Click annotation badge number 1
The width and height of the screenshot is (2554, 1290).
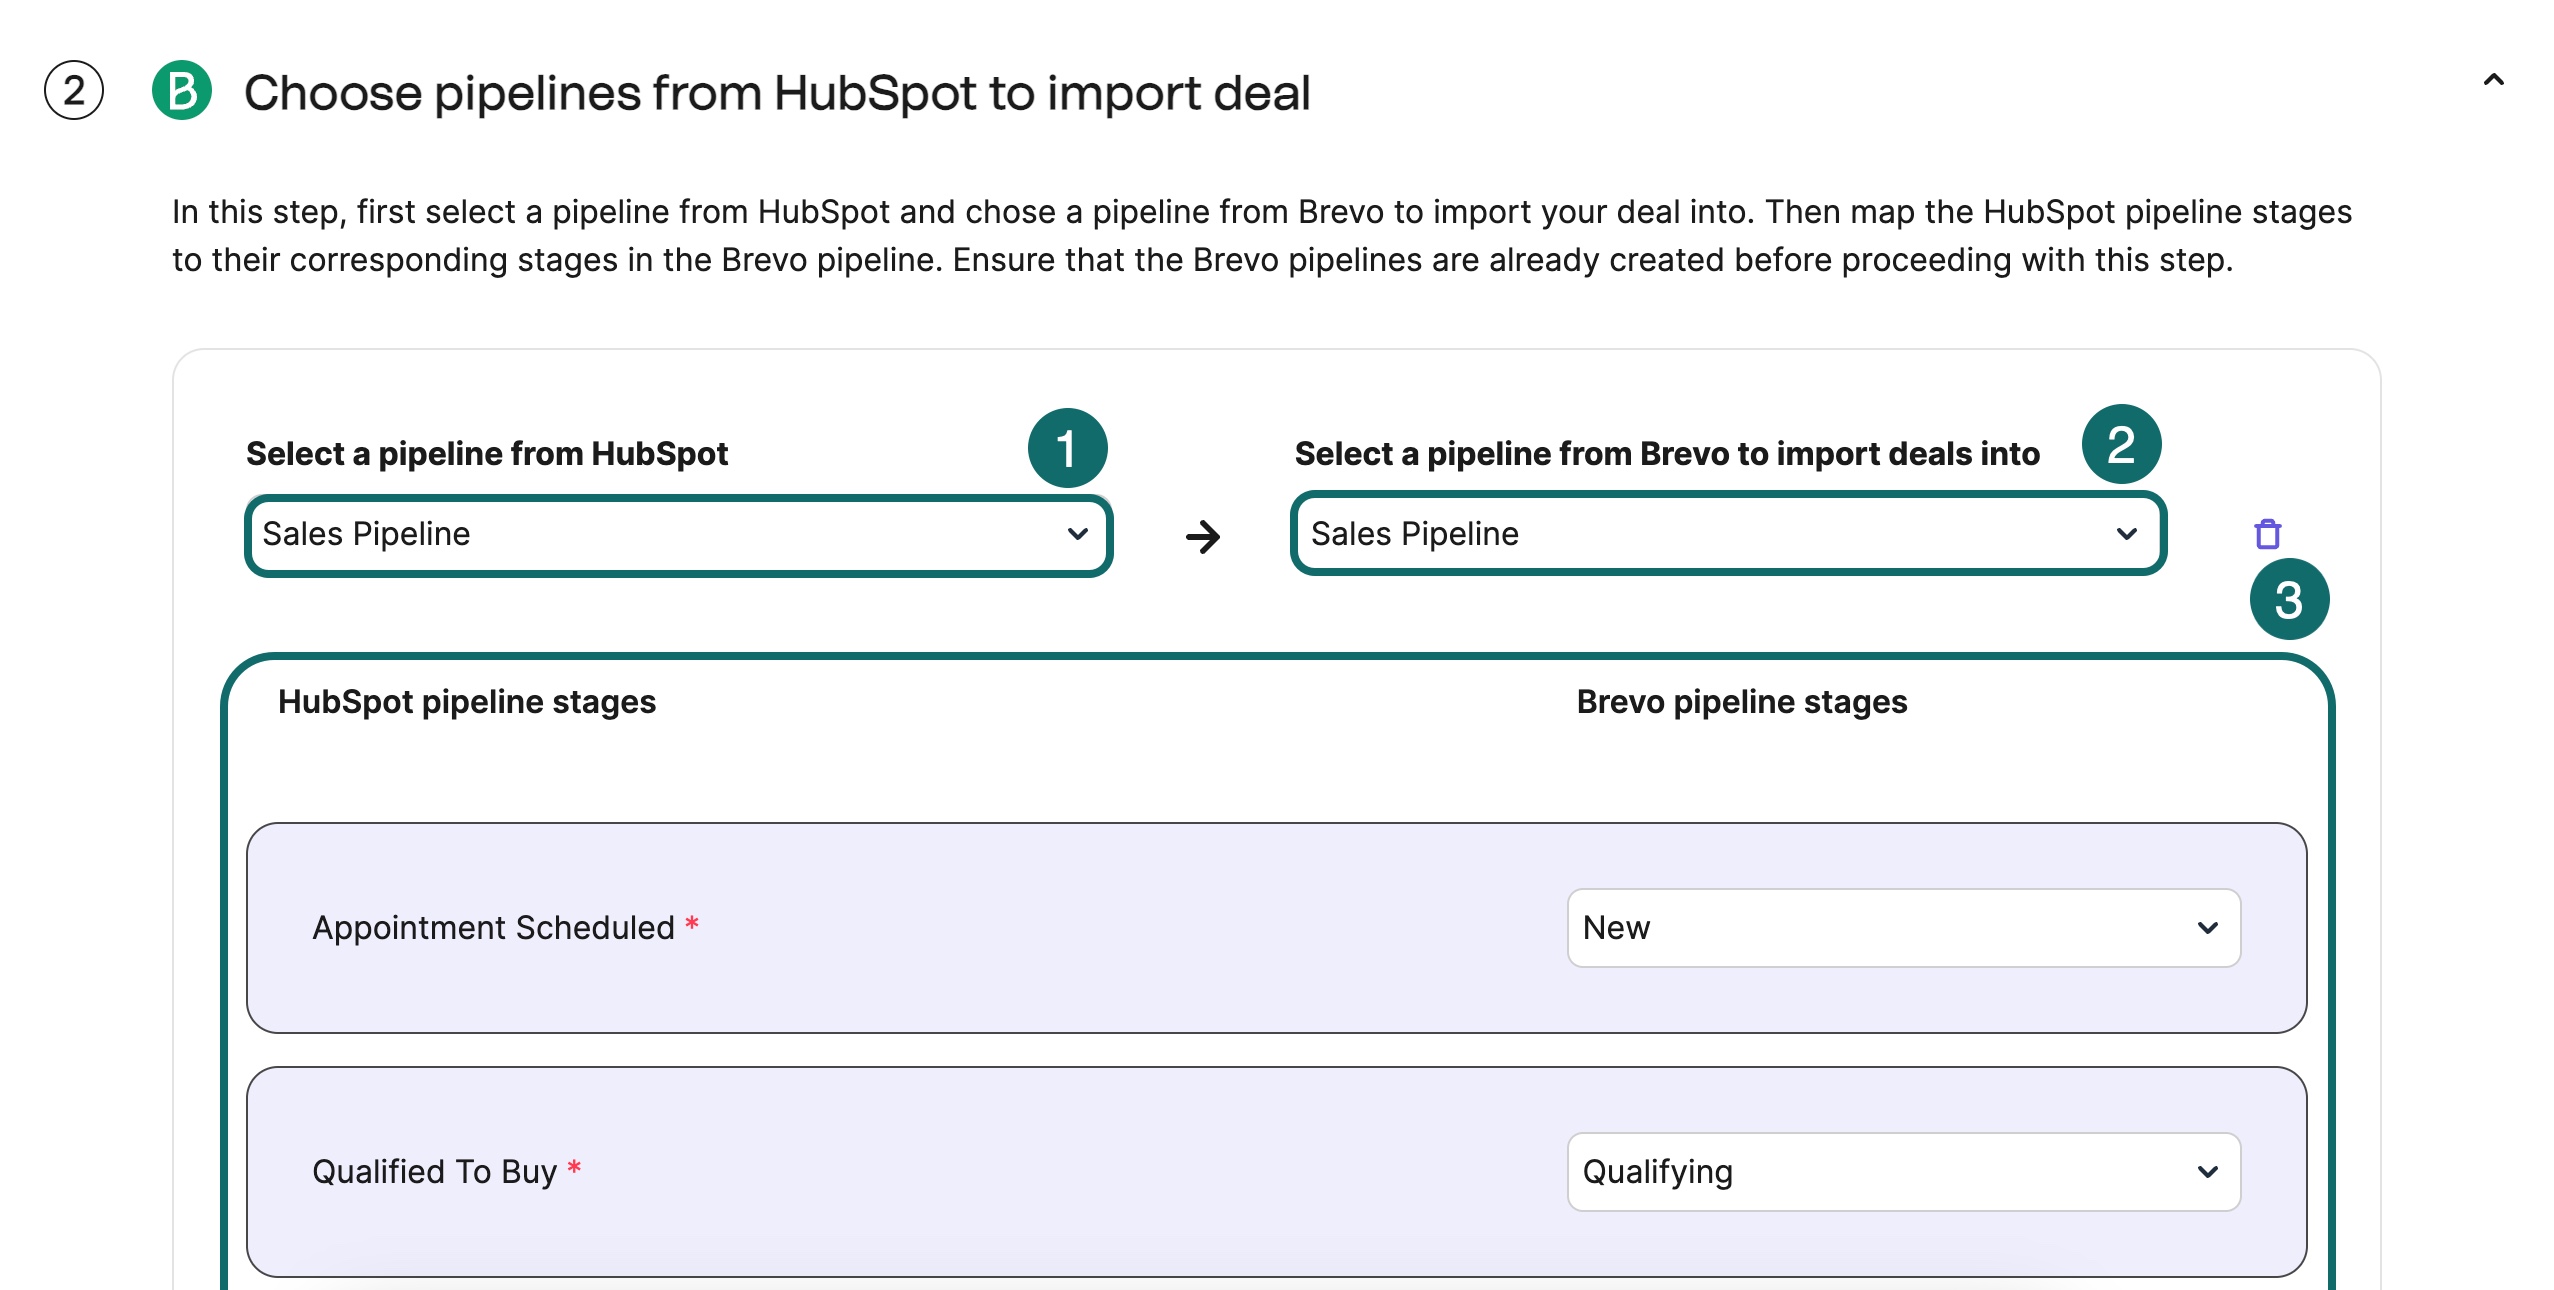tap(1066, 450)
